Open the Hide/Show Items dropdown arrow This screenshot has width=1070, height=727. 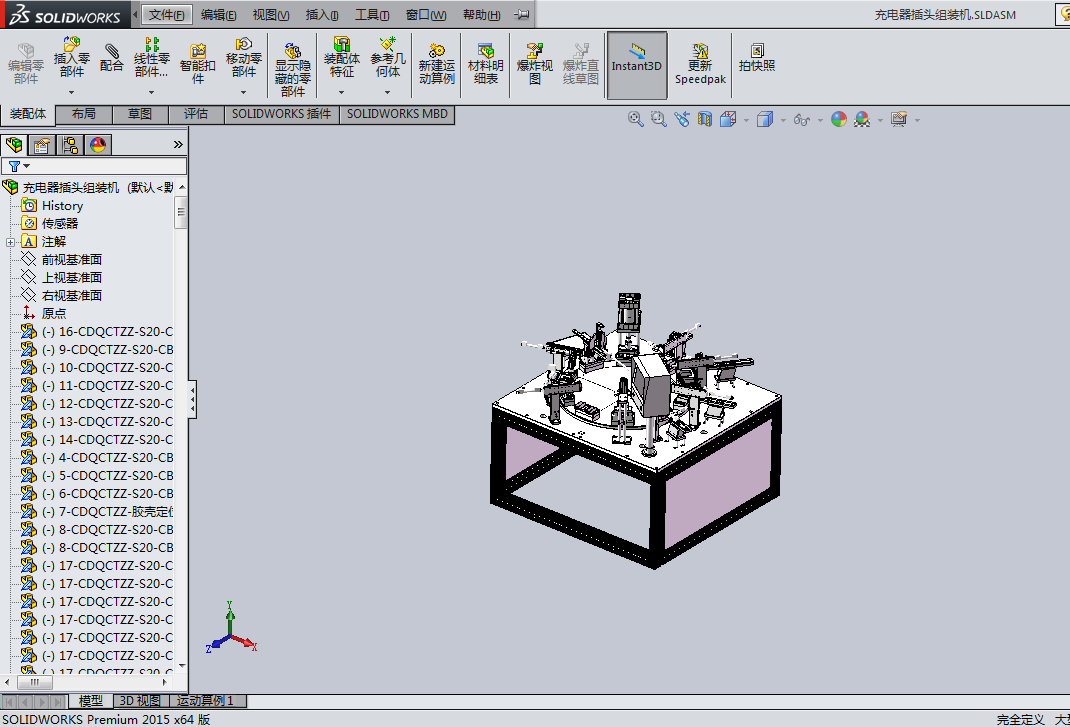(x=820, y=120)
